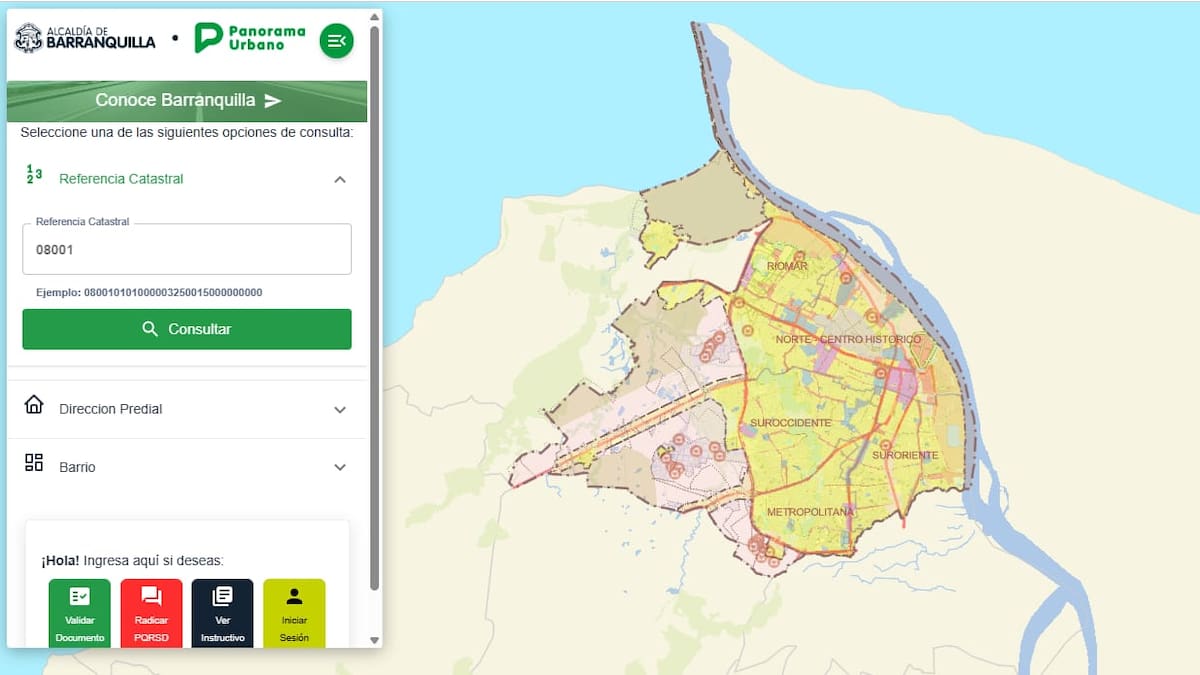Click the Alcaldía de Barranquilla logo

click(85, 38)
